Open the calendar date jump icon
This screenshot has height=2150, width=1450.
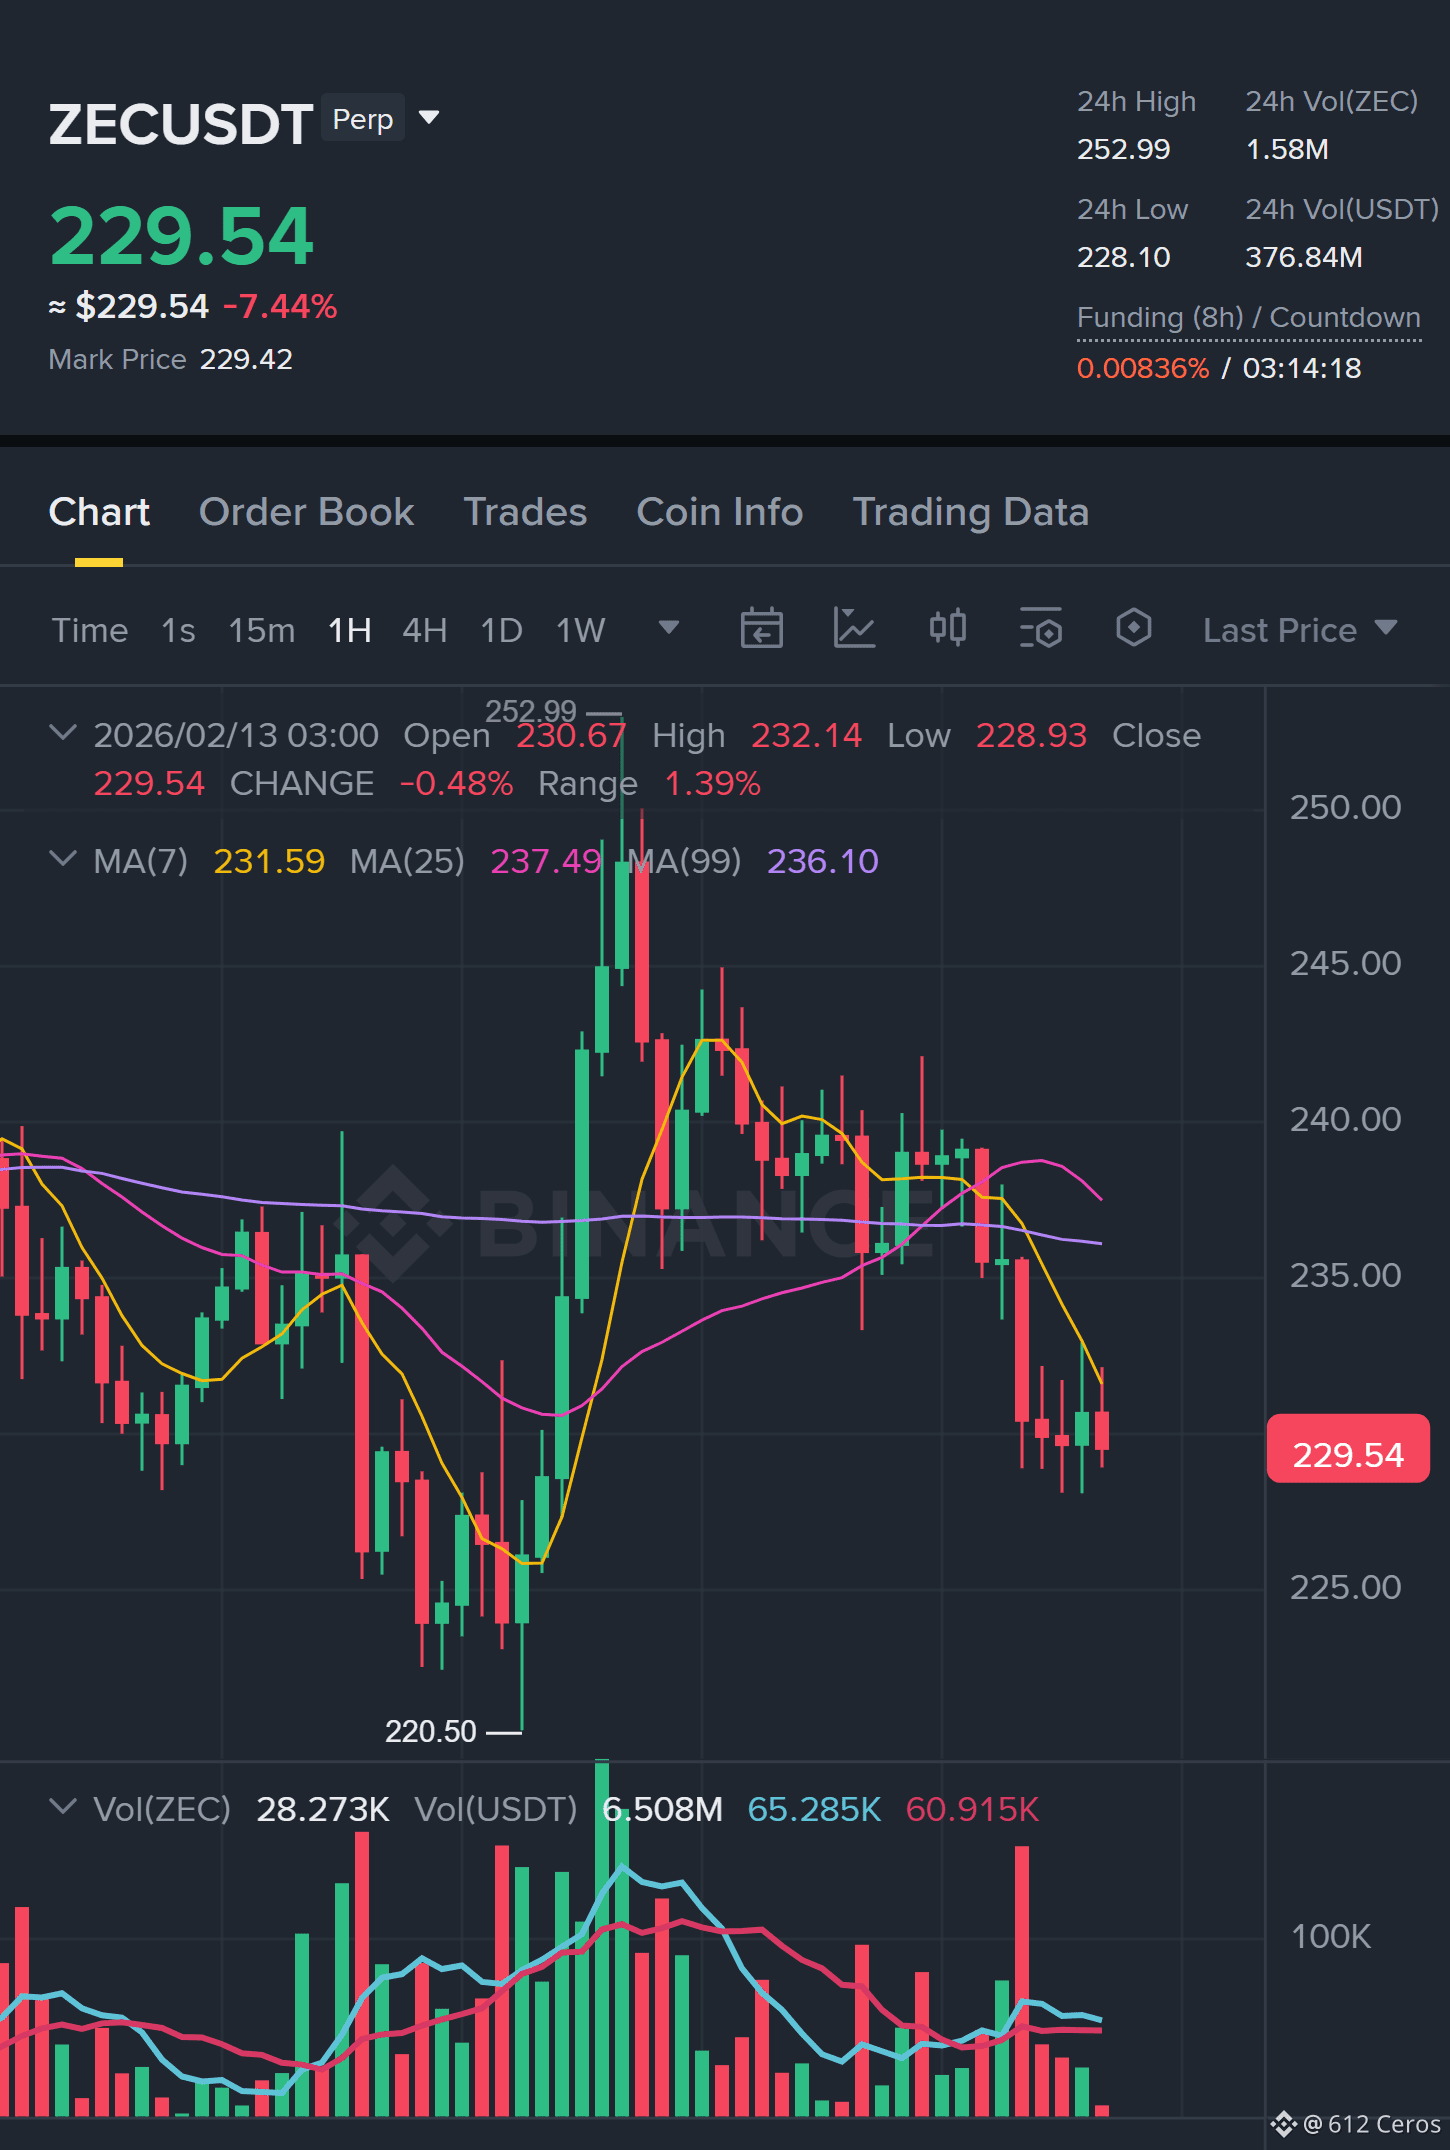761,629
